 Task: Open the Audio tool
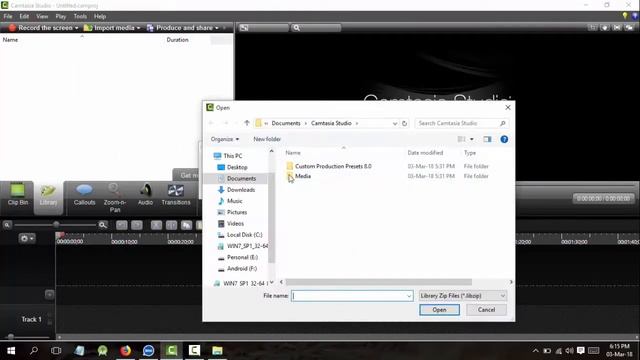click(145, 194)
